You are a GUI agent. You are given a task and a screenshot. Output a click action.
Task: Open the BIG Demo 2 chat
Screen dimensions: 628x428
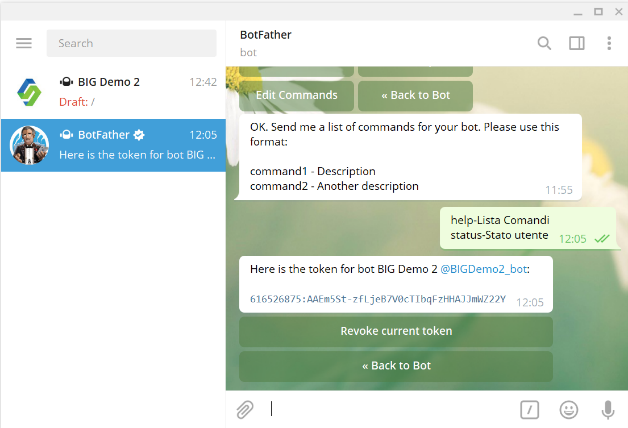pyautogui.click(x=113, y=92)
